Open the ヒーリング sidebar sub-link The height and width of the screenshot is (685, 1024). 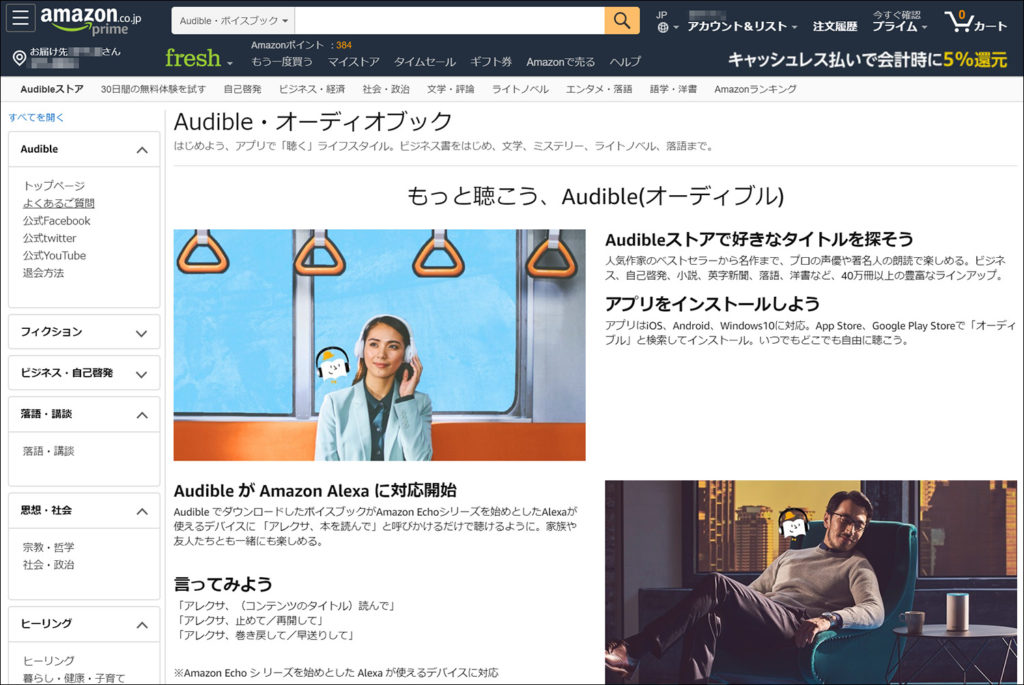click(x=48, y=661)
